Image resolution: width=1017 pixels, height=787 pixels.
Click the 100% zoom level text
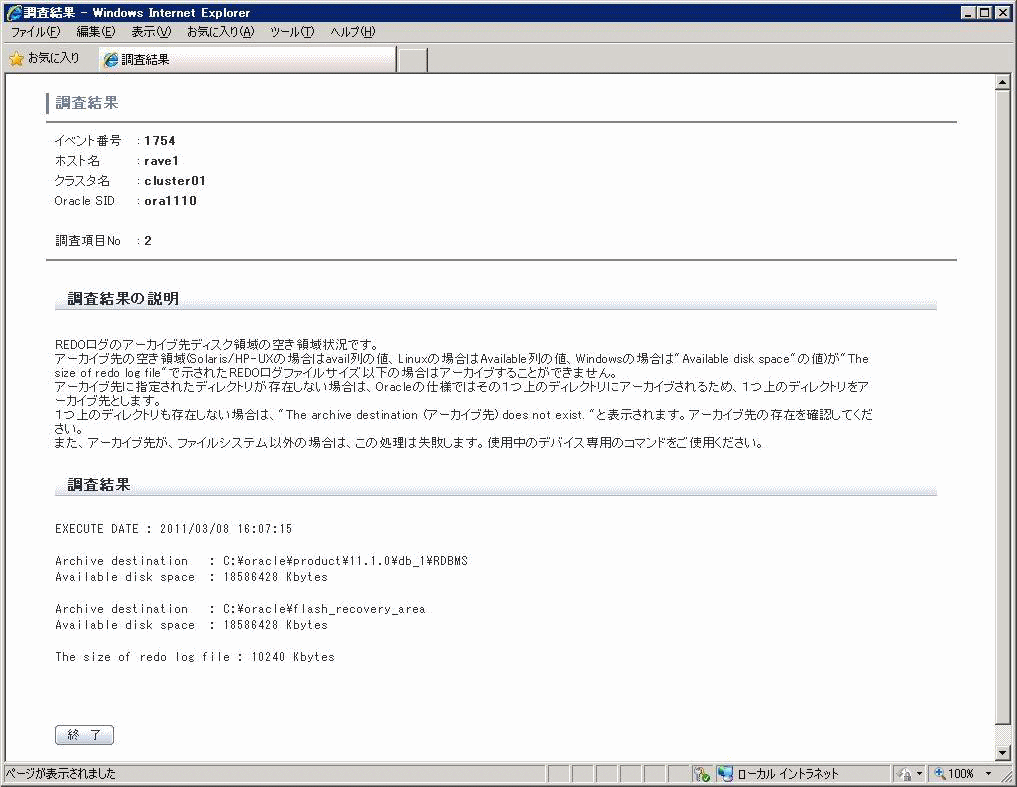(961, 773)
